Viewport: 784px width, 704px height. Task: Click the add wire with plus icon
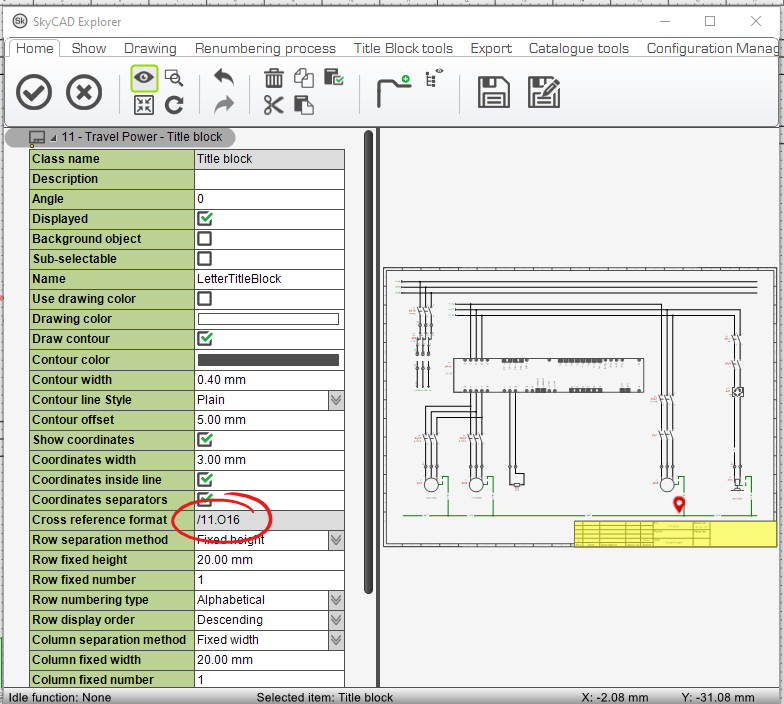coord(394,91)
